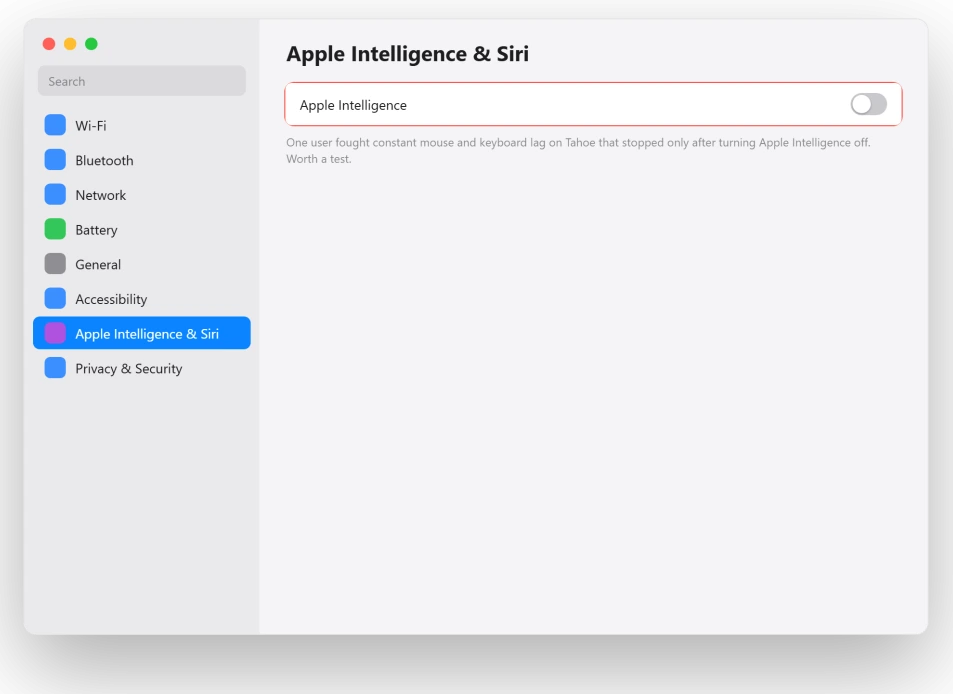The height and width of the screenshot is (694, 953).
Task: Click the purple Apple Intelligence & Siri icon
Action: (x=55, y=333)
